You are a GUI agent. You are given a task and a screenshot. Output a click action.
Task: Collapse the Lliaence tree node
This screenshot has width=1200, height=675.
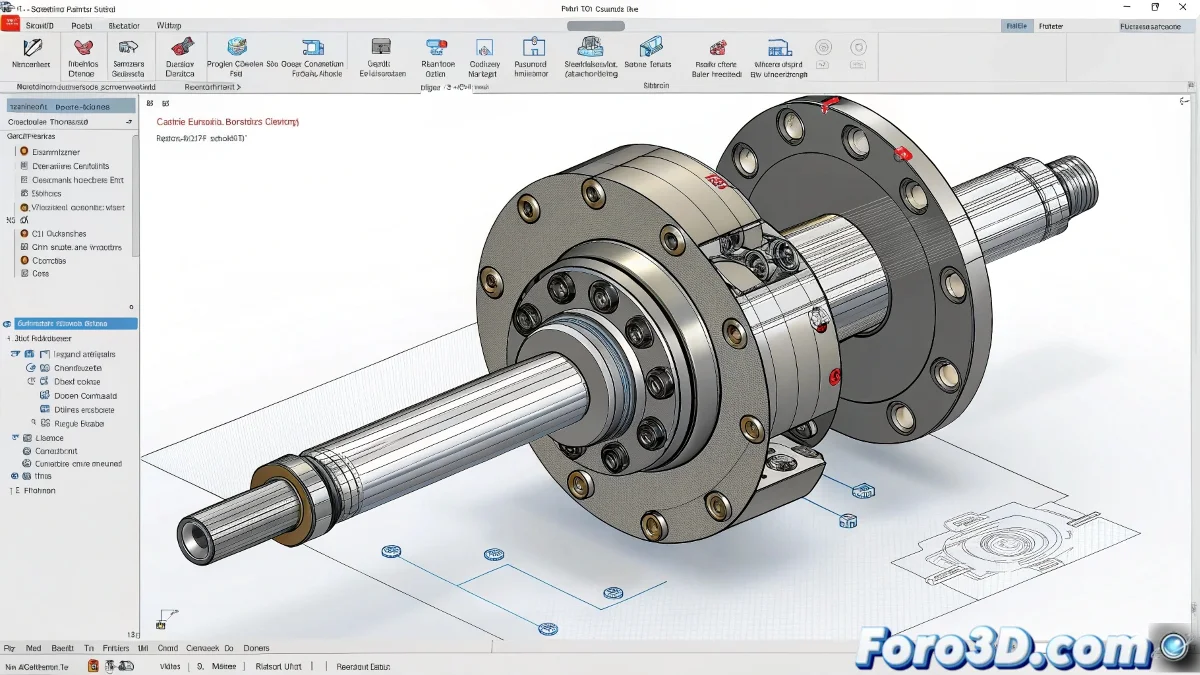14,438
